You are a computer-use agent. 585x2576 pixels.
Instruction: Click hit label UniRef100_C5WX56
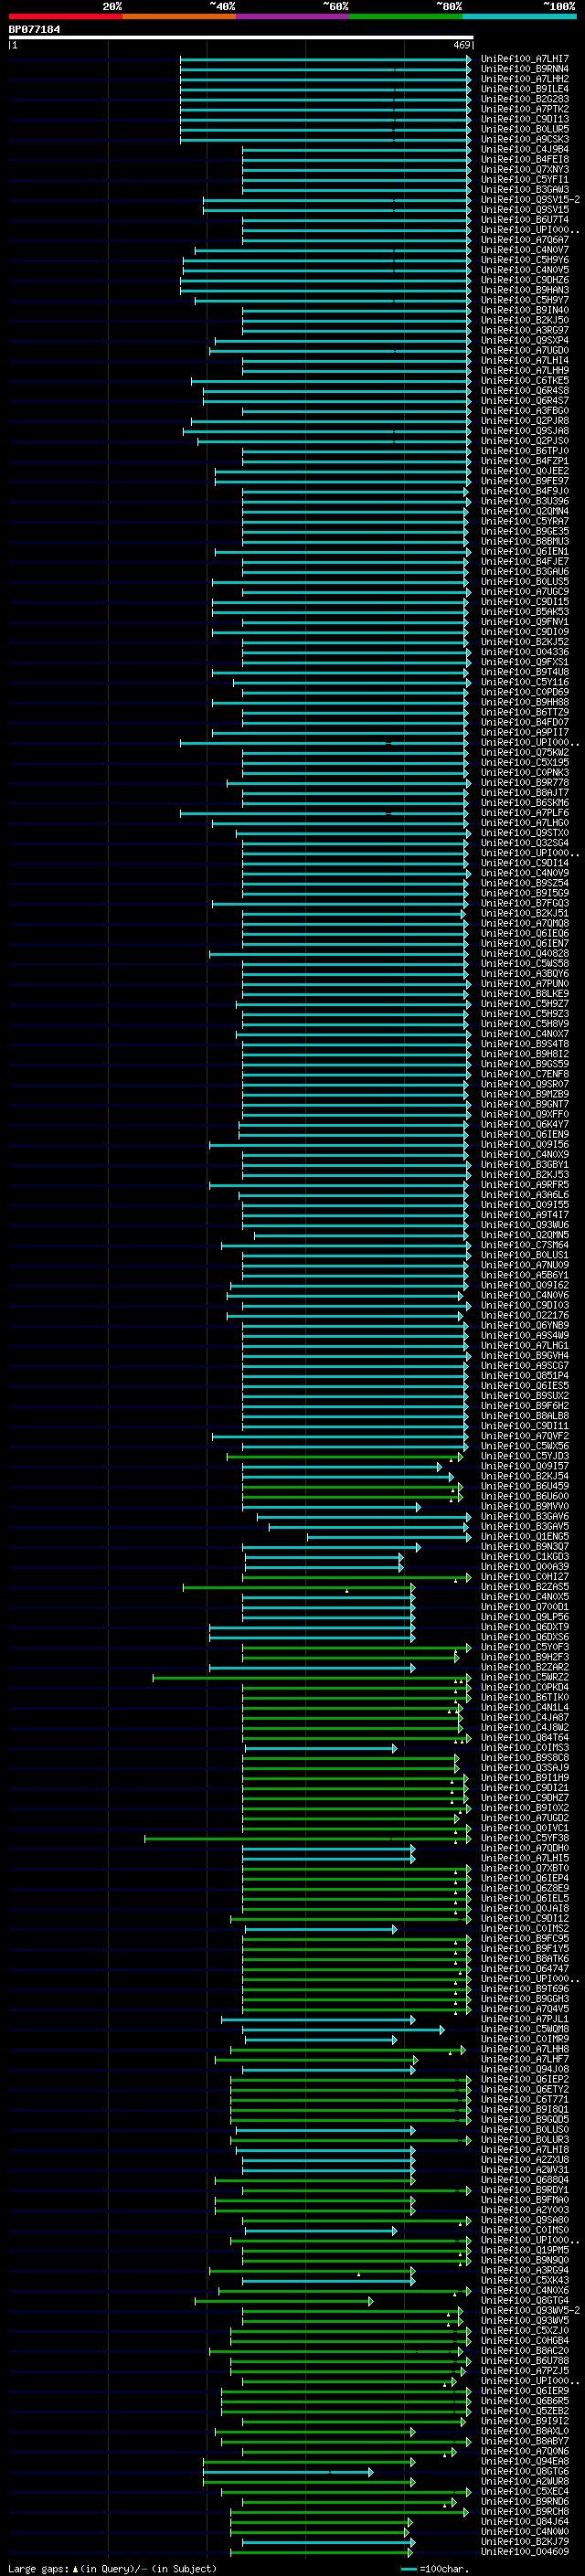click(x=524, y=1446)
